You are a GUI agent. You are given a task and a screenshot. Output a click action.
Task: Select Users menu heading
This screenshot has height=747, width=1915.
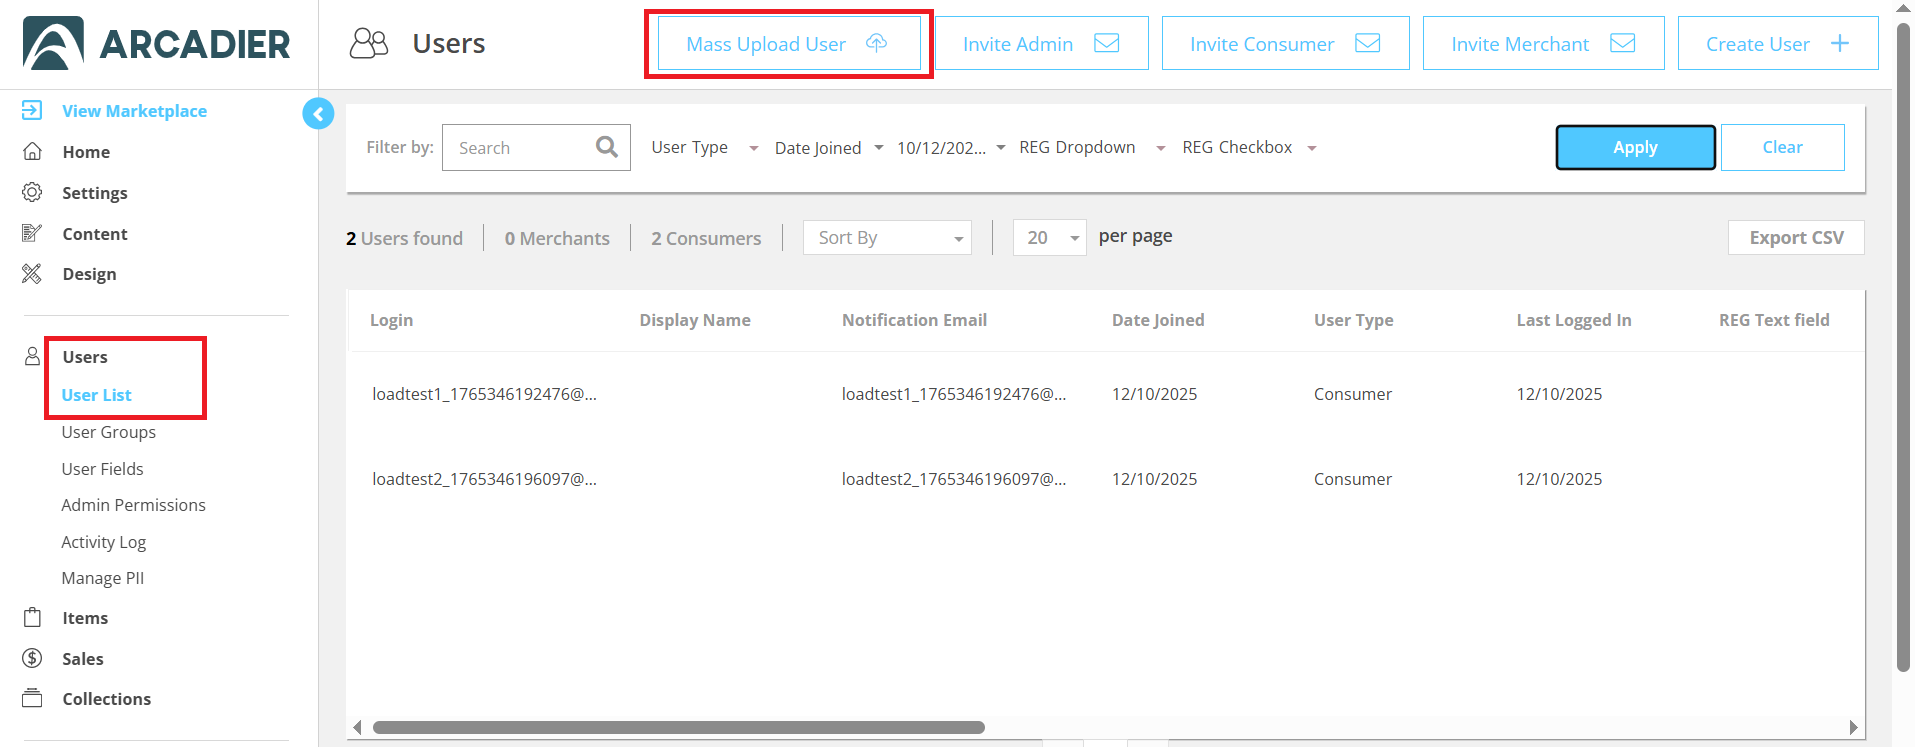[x=85, y=356]
